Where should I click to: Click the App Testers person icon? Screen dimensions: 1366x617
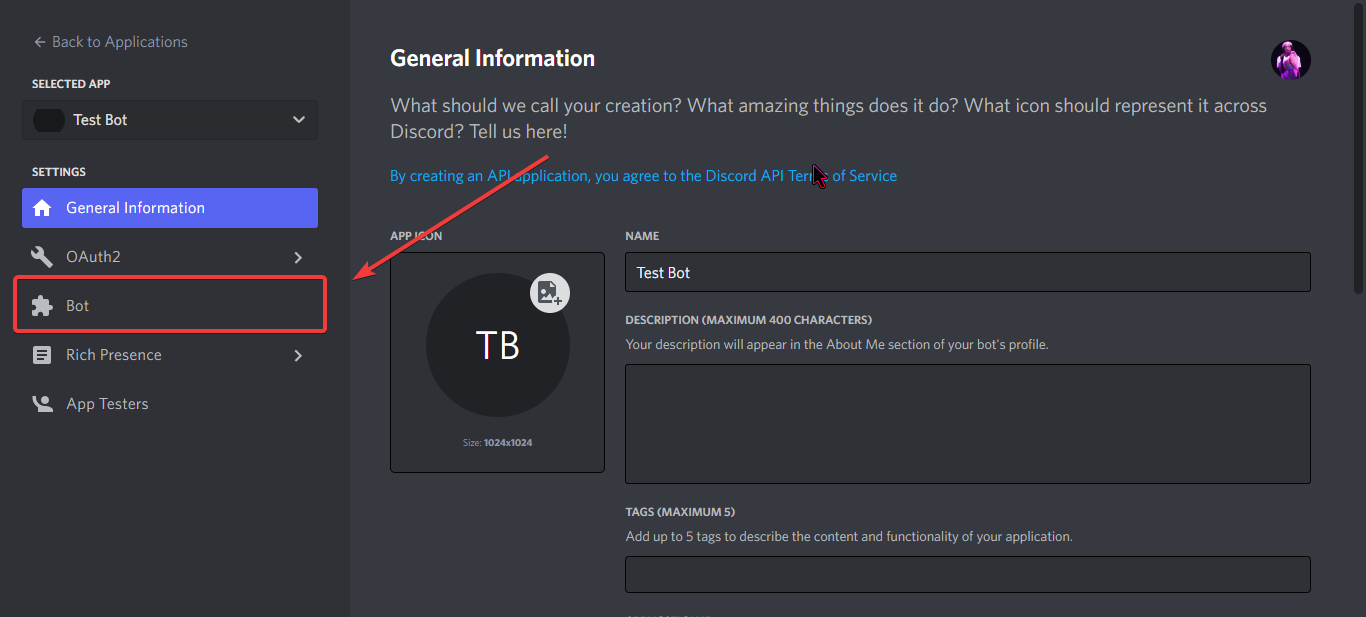tap(42, 403)
